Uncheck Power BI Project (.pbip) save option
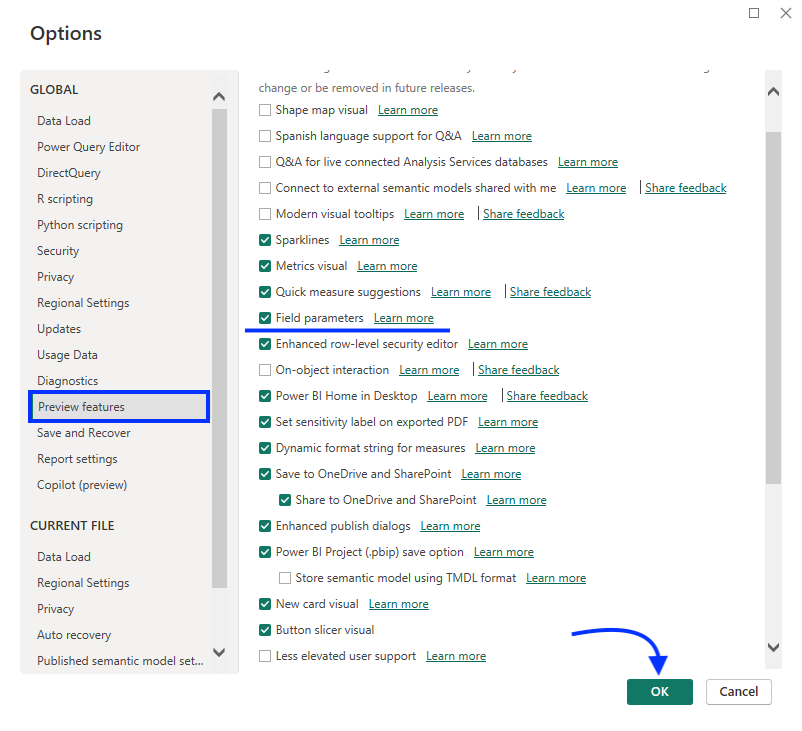802x731 pixels. click(264, 552)
